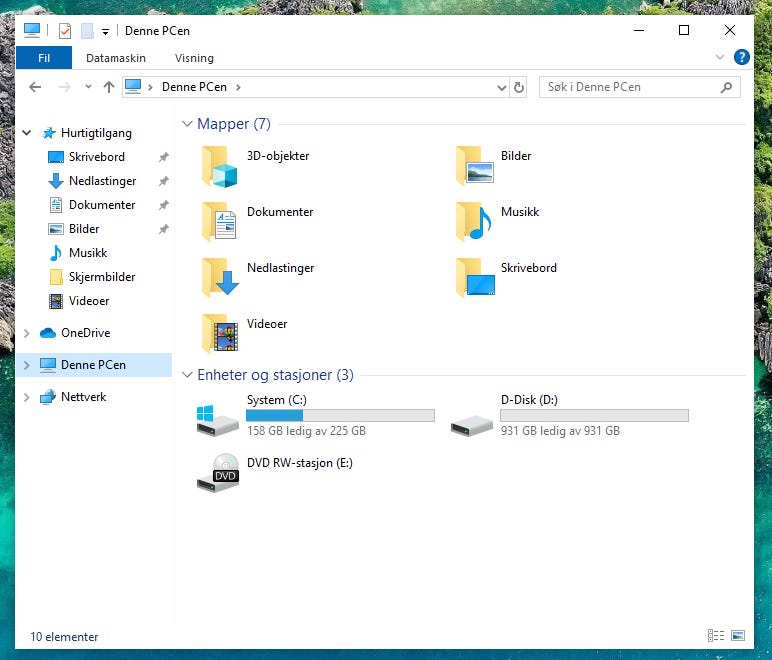Open the Videoer folder icon
Viewport: 772px width, 660px height.
point(220,334)
